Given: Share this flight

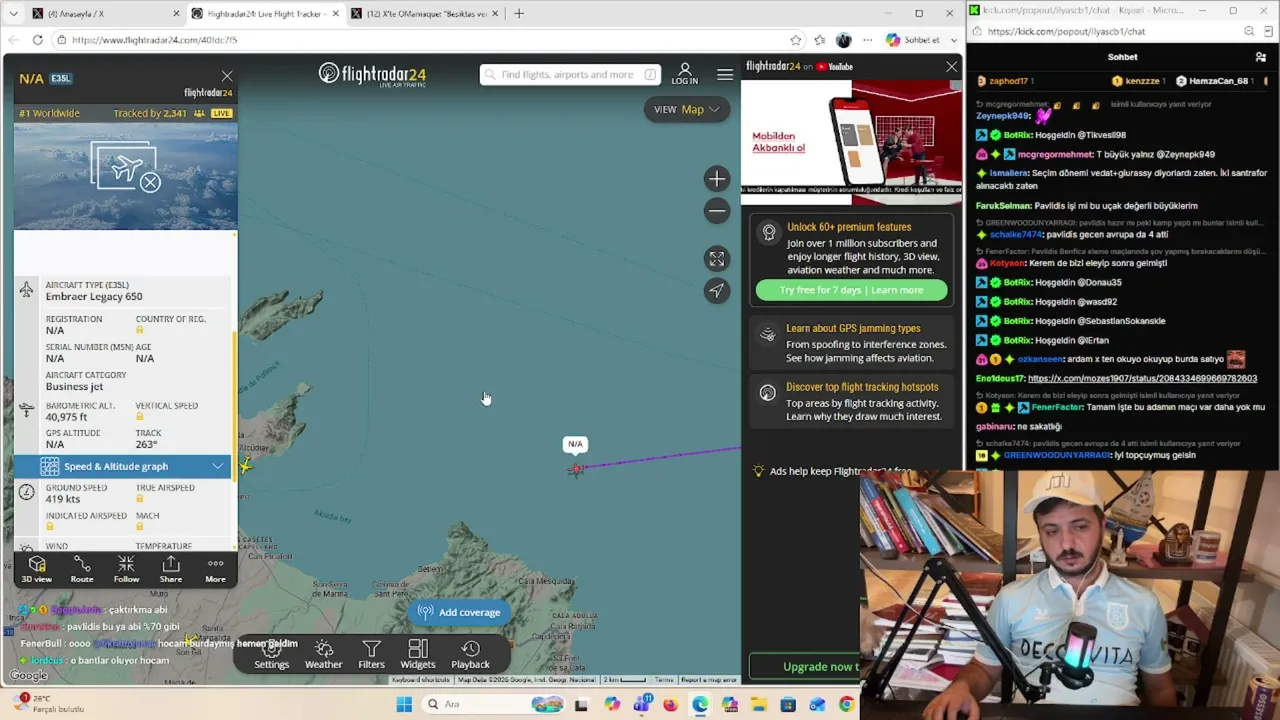Looking at the screenshot, I should tap(171, 570).
